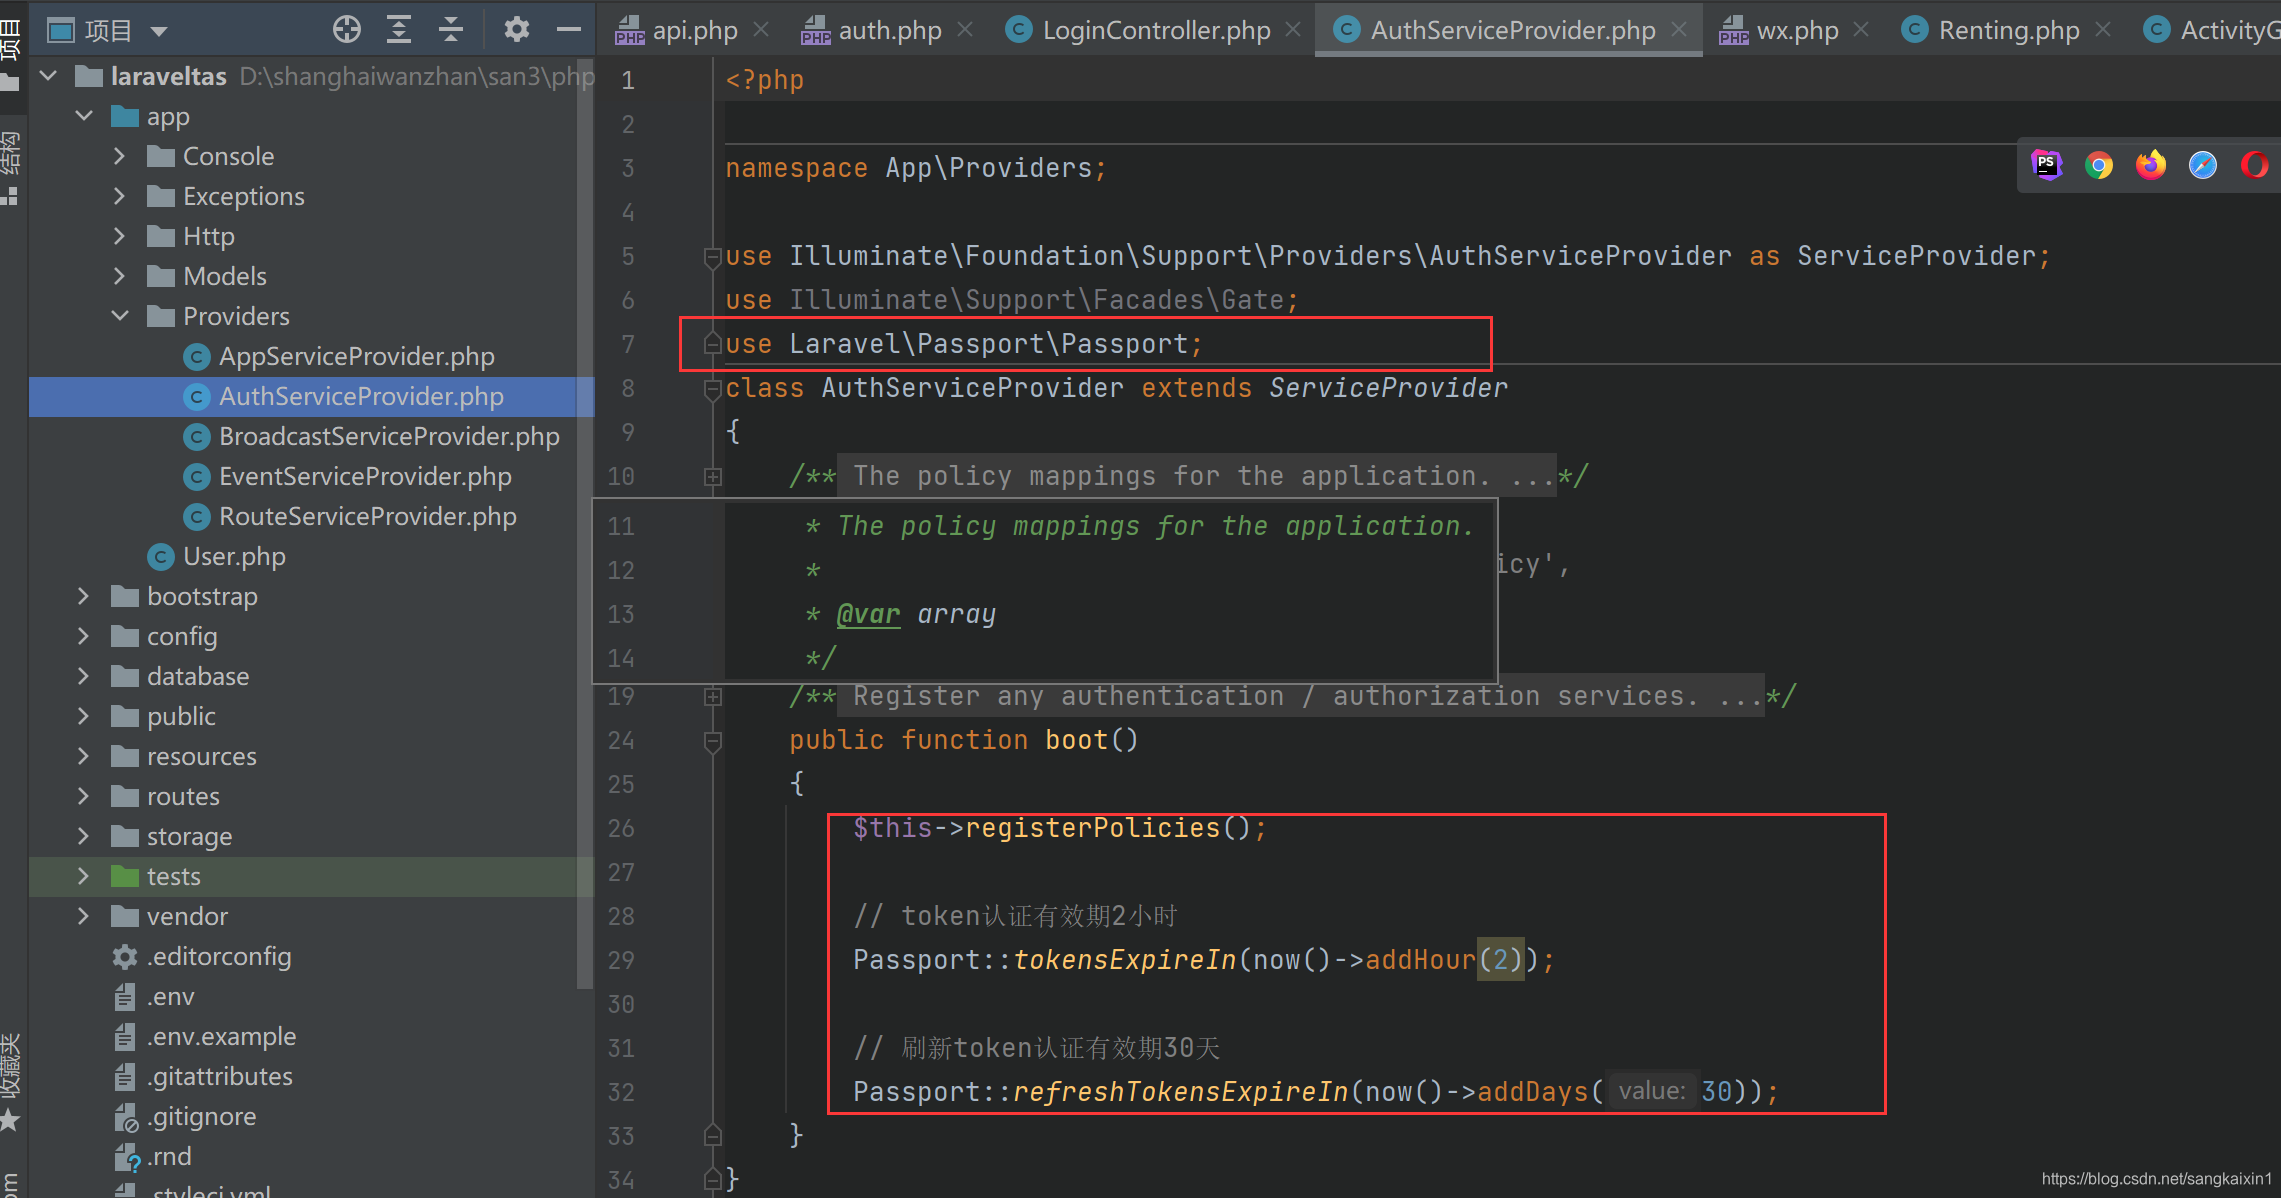Open project panel settings gear
This screenshot has height=1198, width=2281.
516,30
